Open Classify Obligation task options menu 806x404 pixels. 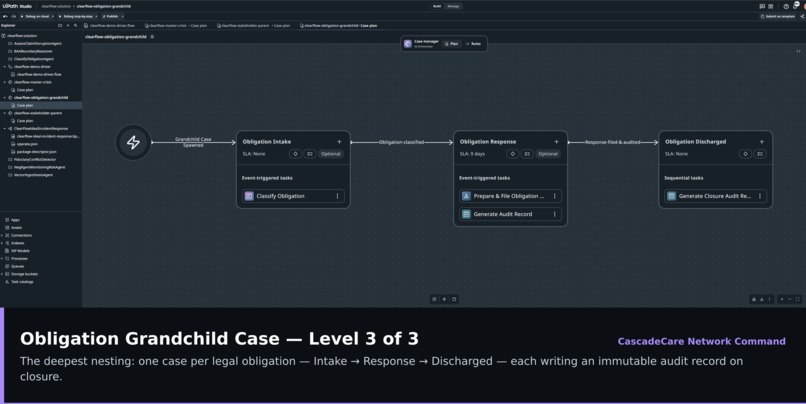(x=337, y=196)
